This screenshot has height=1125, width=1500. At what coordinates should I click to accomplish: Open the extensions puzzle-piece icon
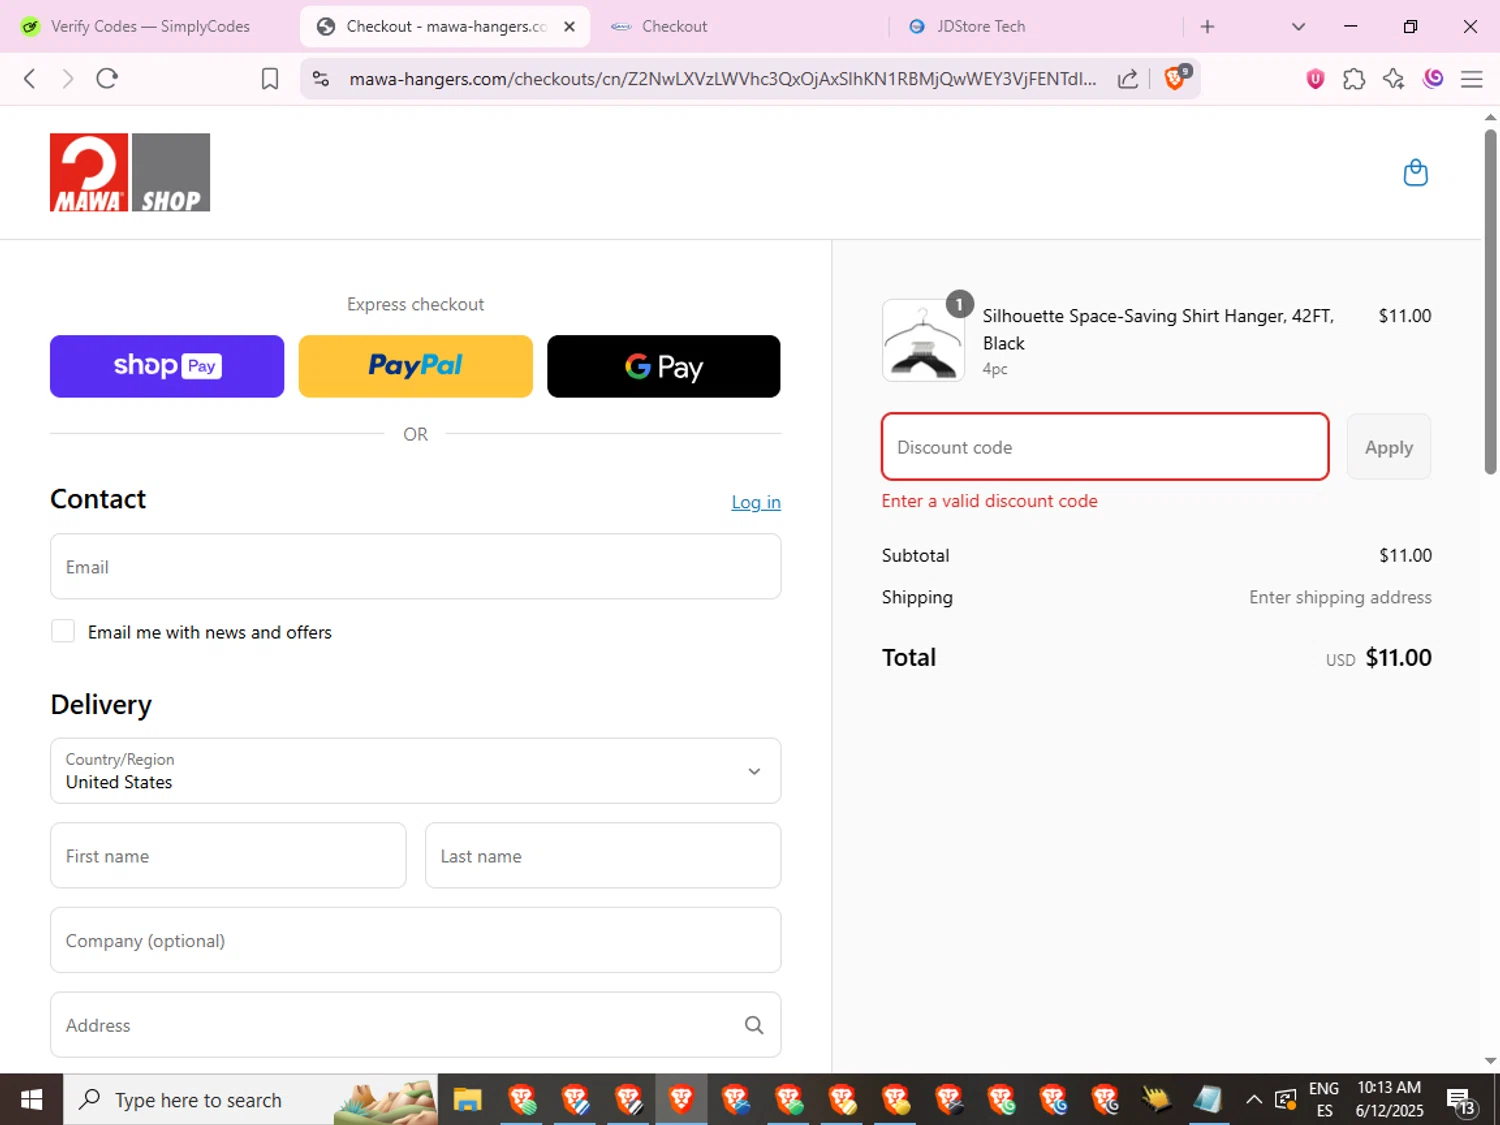tap(1354, 79)
